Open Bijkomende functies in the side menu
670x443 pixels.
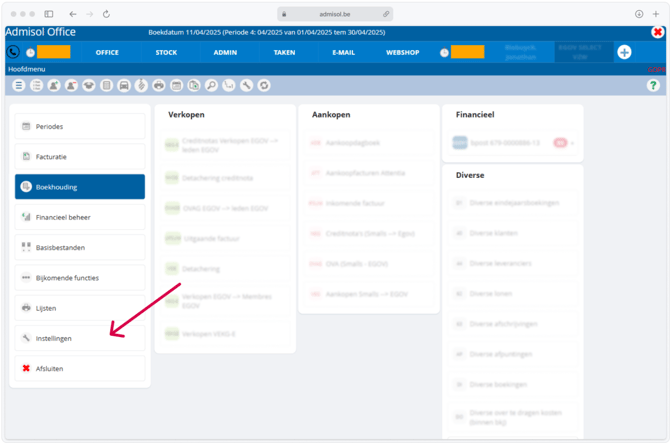point(80,278)
